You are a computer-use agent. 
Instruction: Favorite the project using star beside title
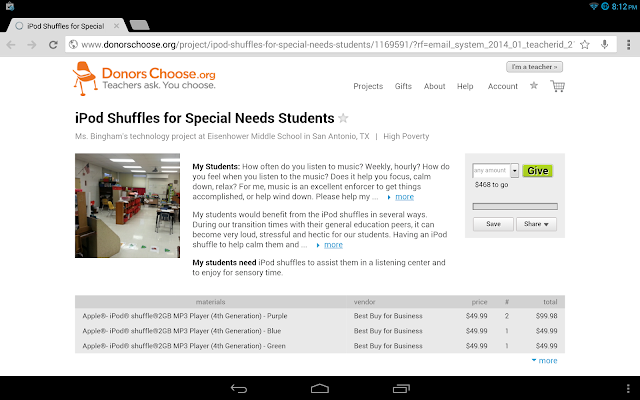343,118
